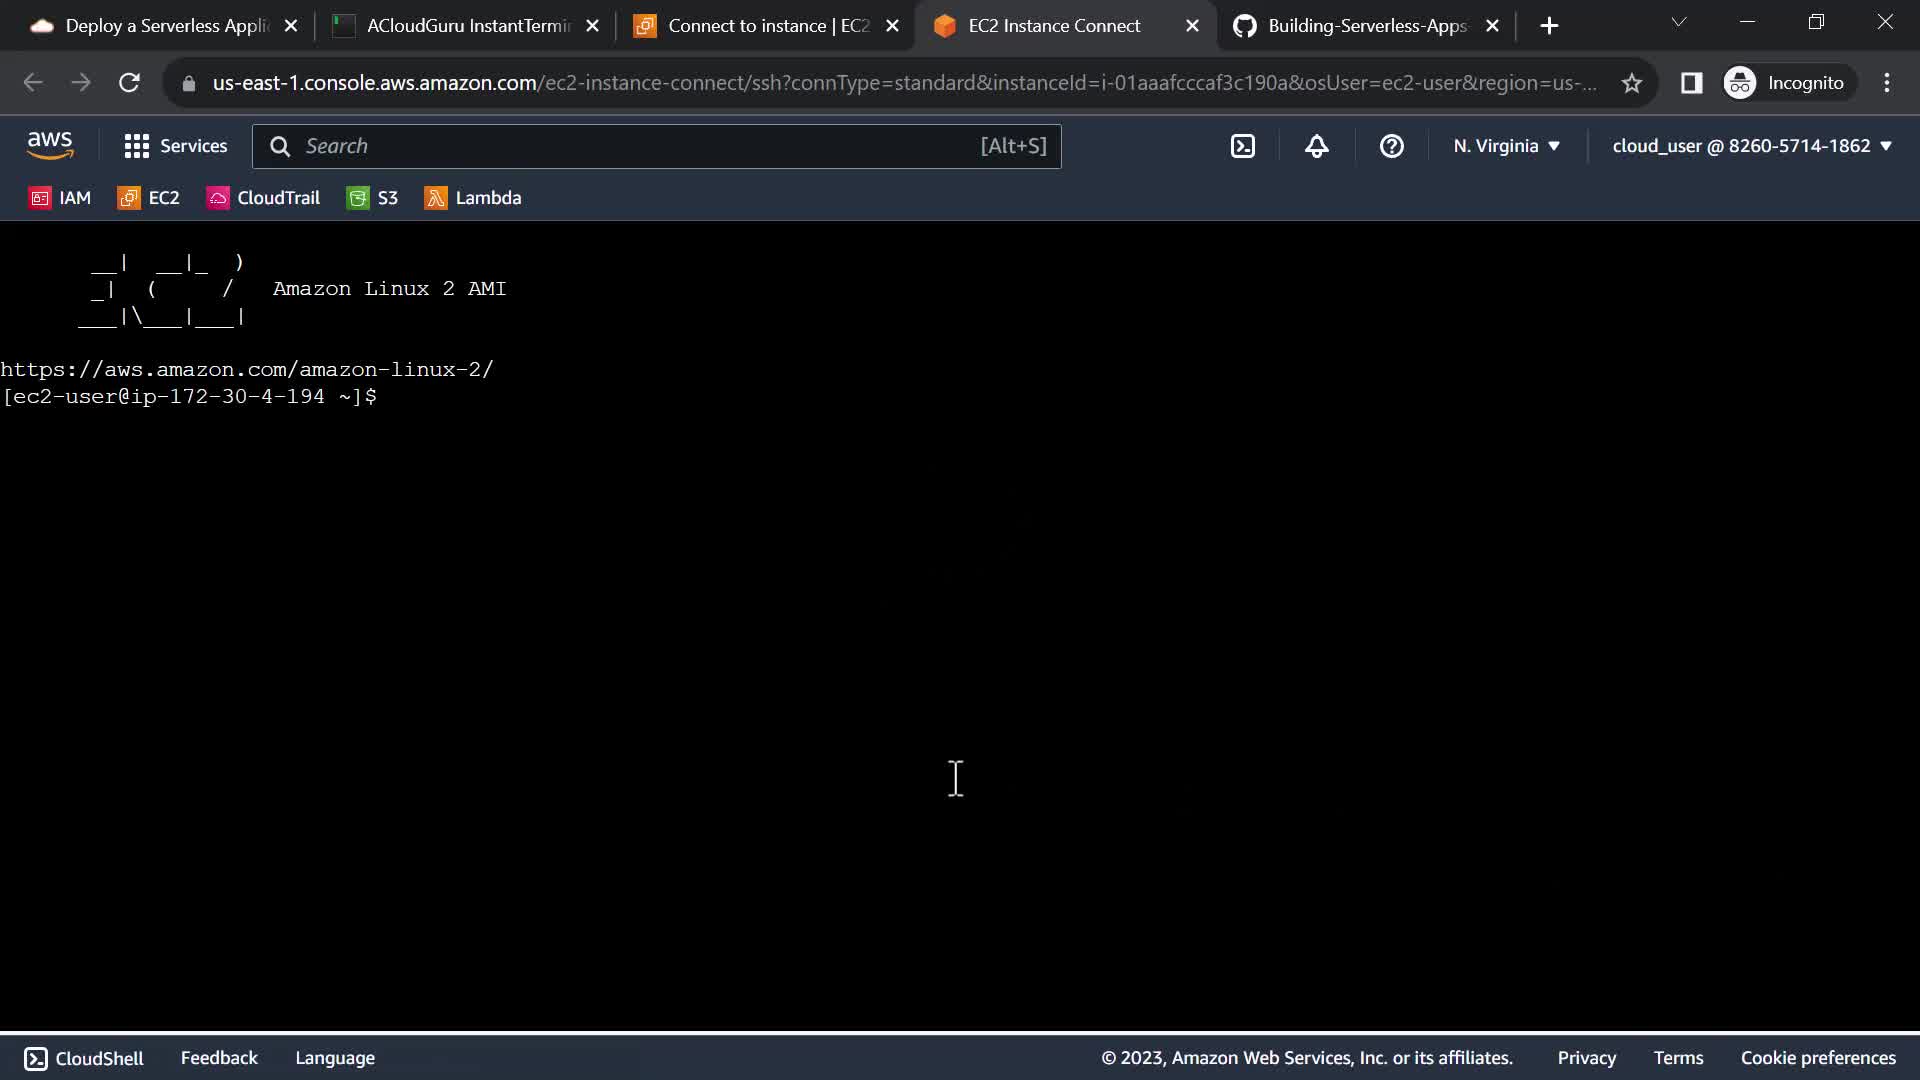
Task: Expand the N. Virginia region dropdown
Action: pyautogui.click(x=1506, y=146)
